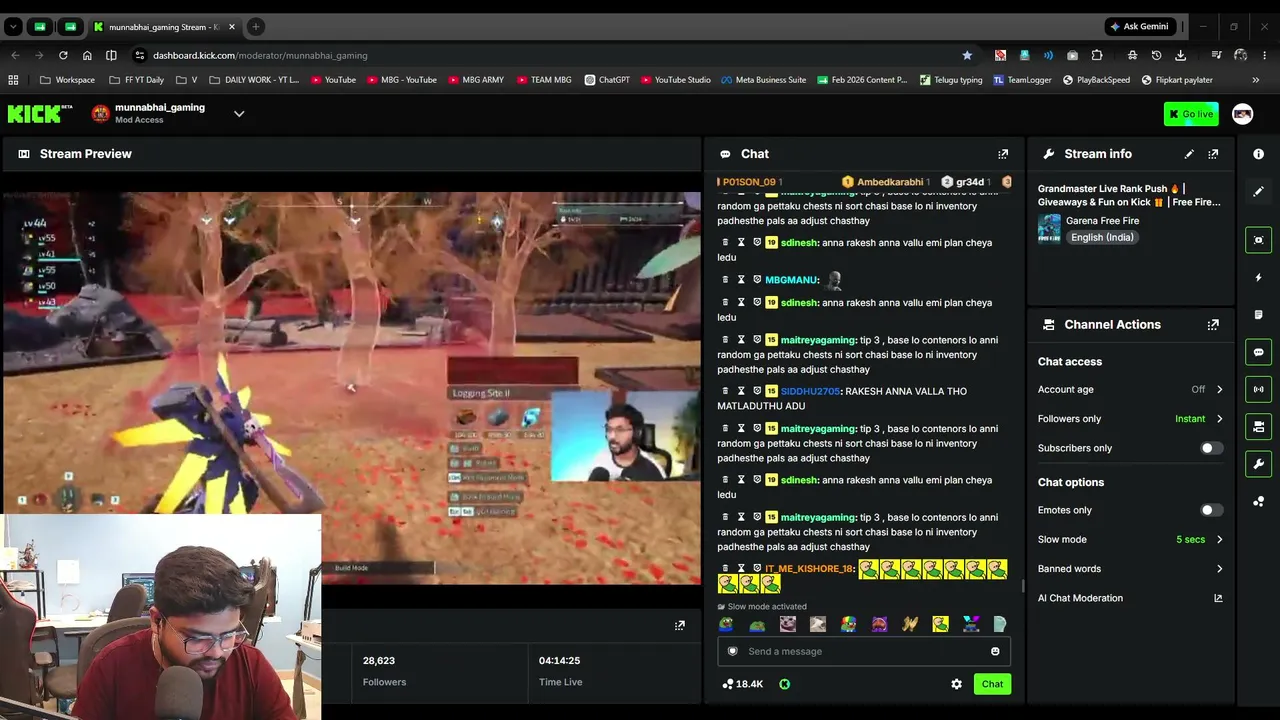This screenshot has height=720, width=1280.
Task: Bookmark this page with the star icon
Action: click(x=967, y=55)
